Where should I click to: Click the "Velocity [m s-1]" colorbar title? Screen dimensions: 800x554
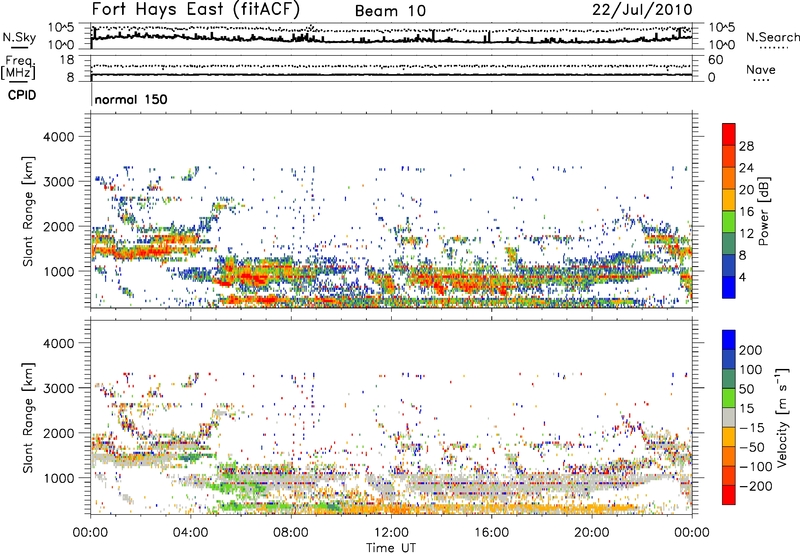tap(782, 417)
